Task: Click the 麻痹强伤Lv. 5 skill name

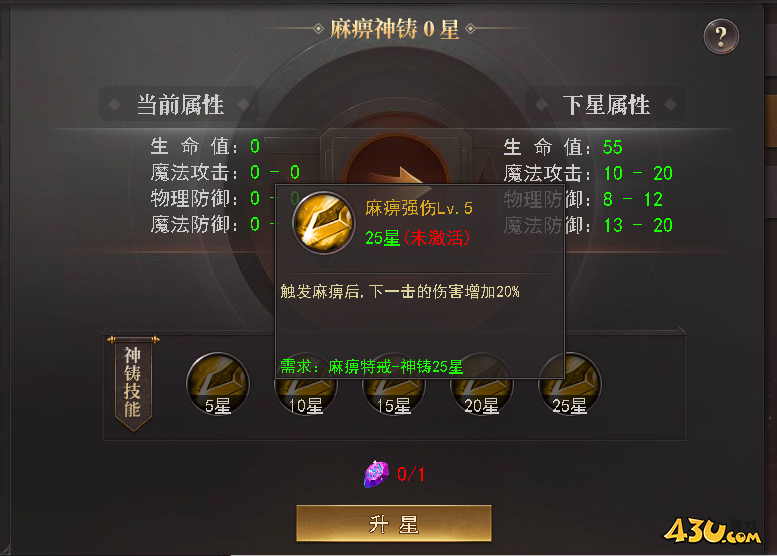Action: tap(419, 208)
